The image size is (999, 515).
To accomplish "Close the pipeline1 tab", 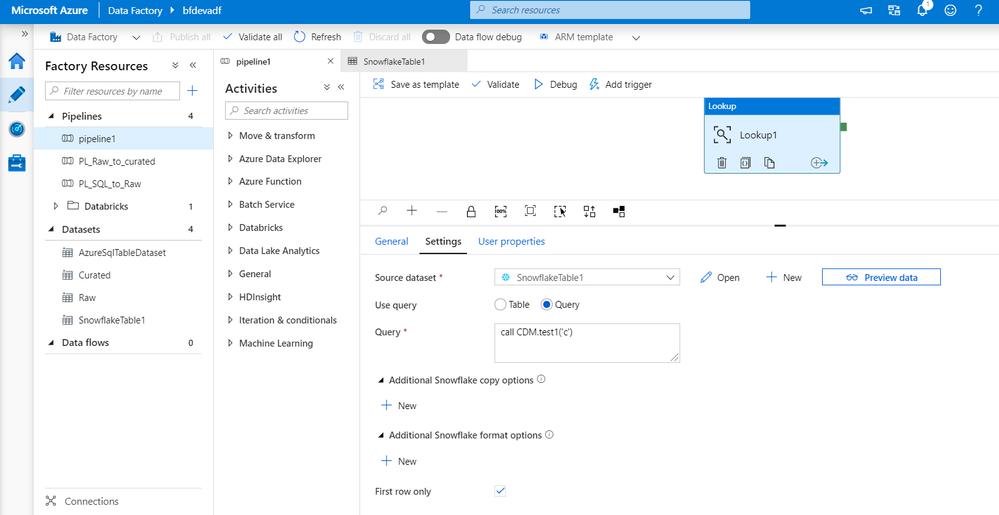I will (x=330, y=61).
